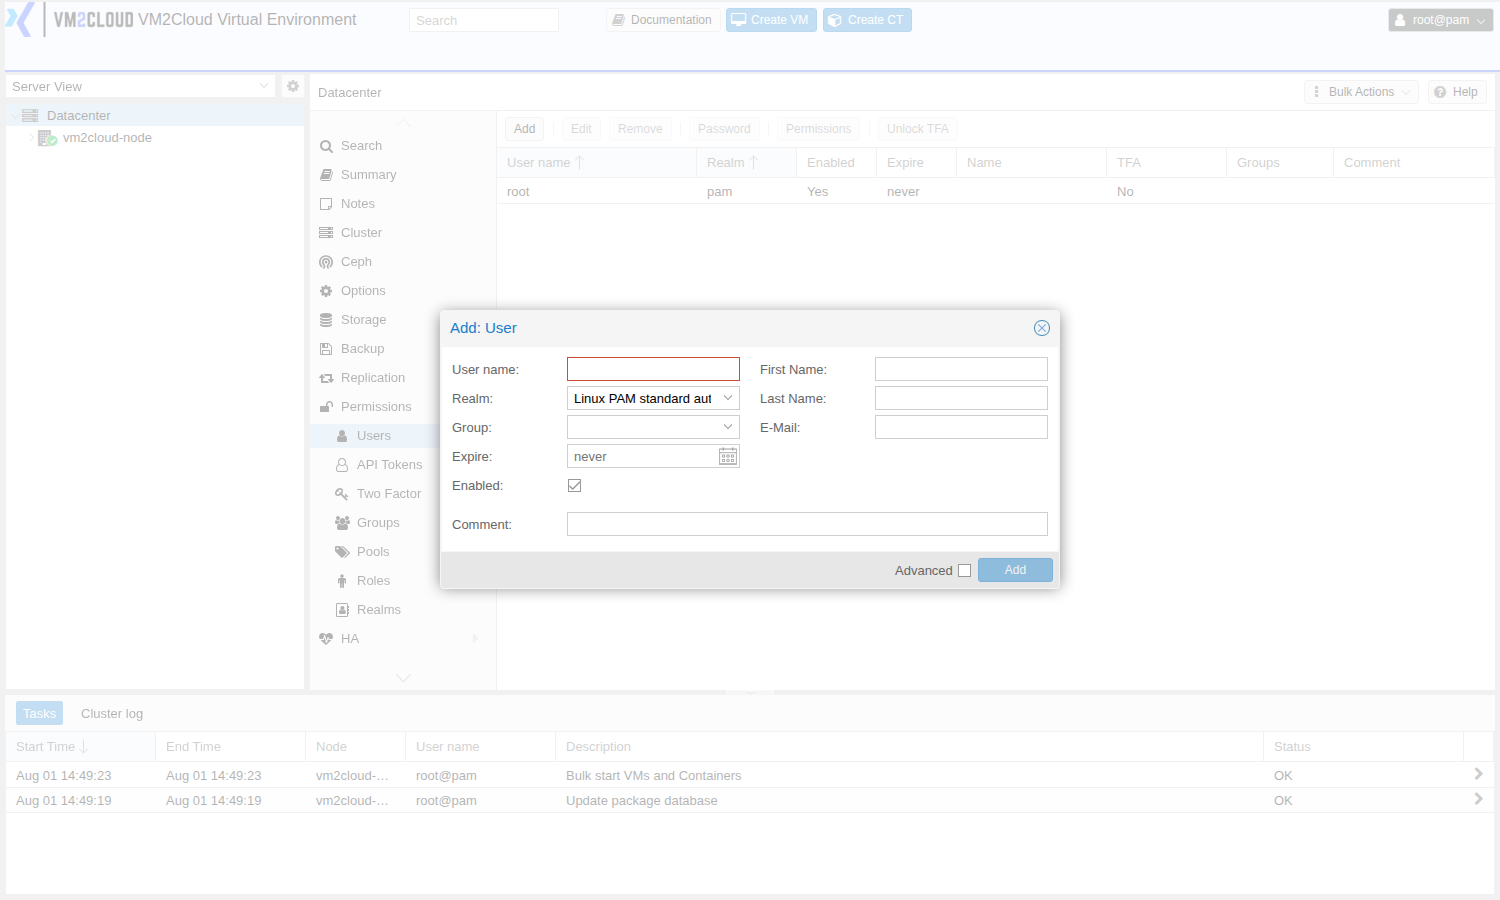
Task: Toggle the Enabled checkbox in dialog
Action: pyautogui.click(x=574, y=485)
